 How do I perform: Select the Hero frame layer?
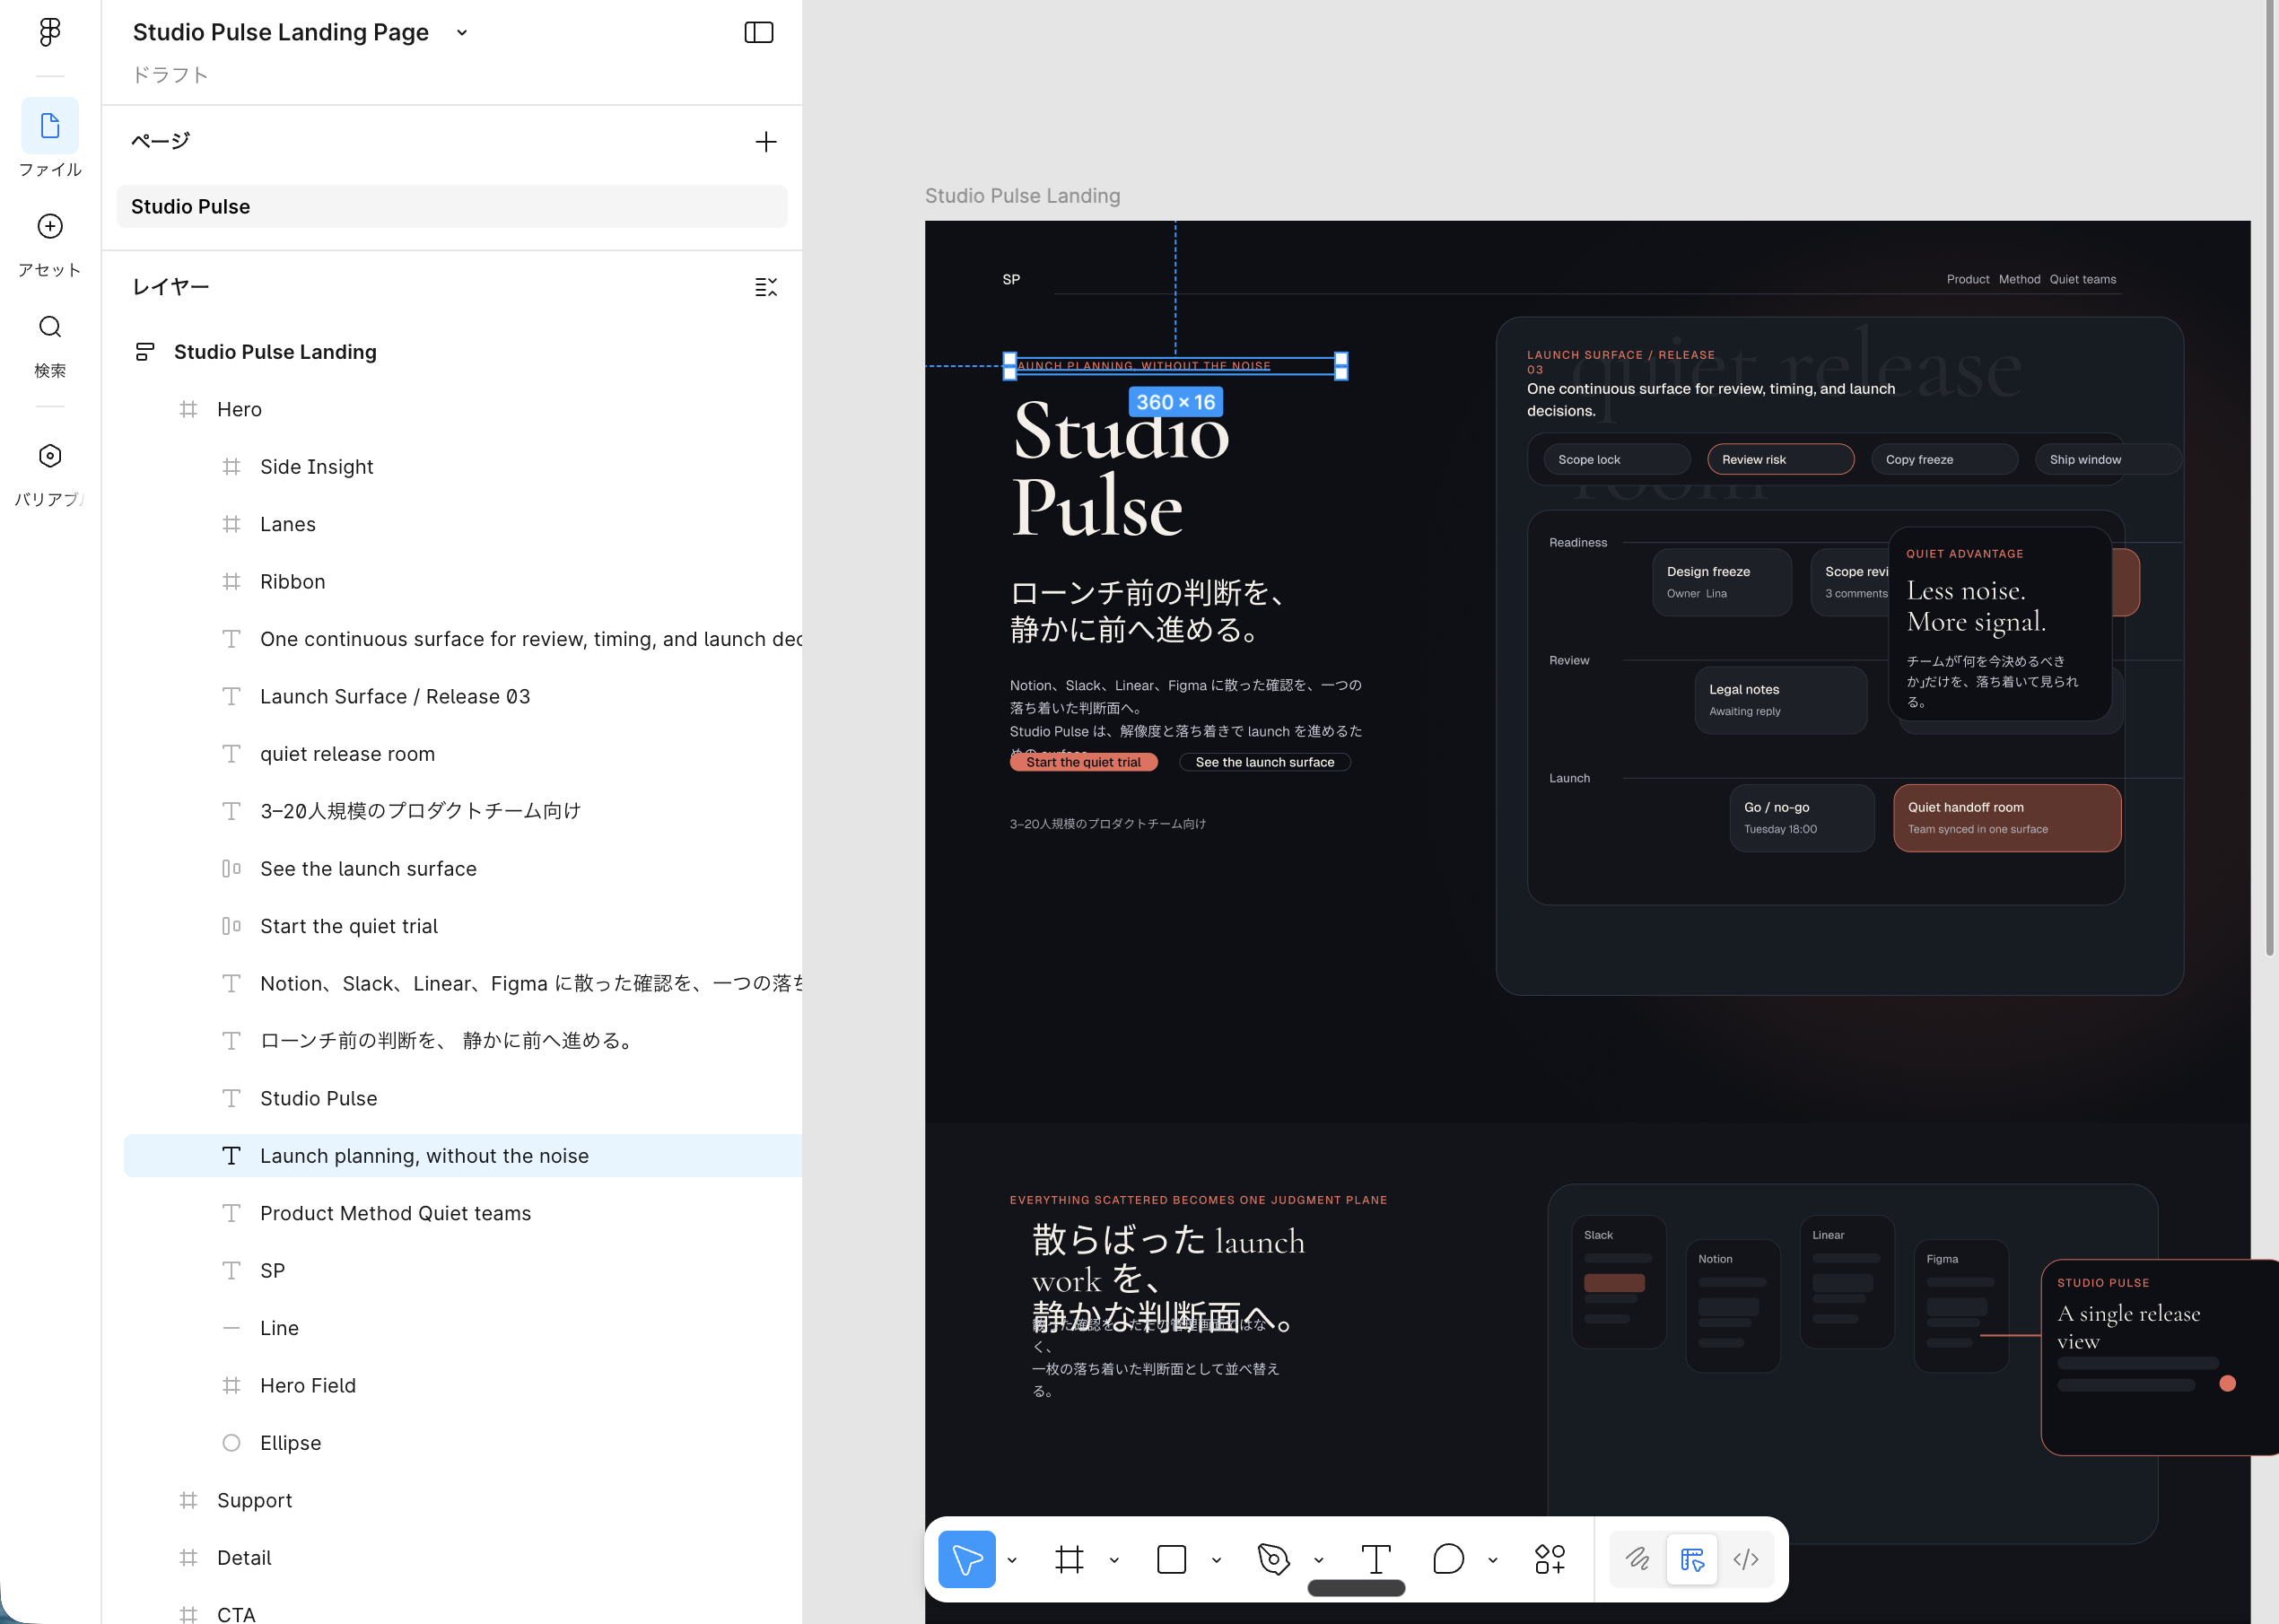pyautogui.click(x=463, y=409)
